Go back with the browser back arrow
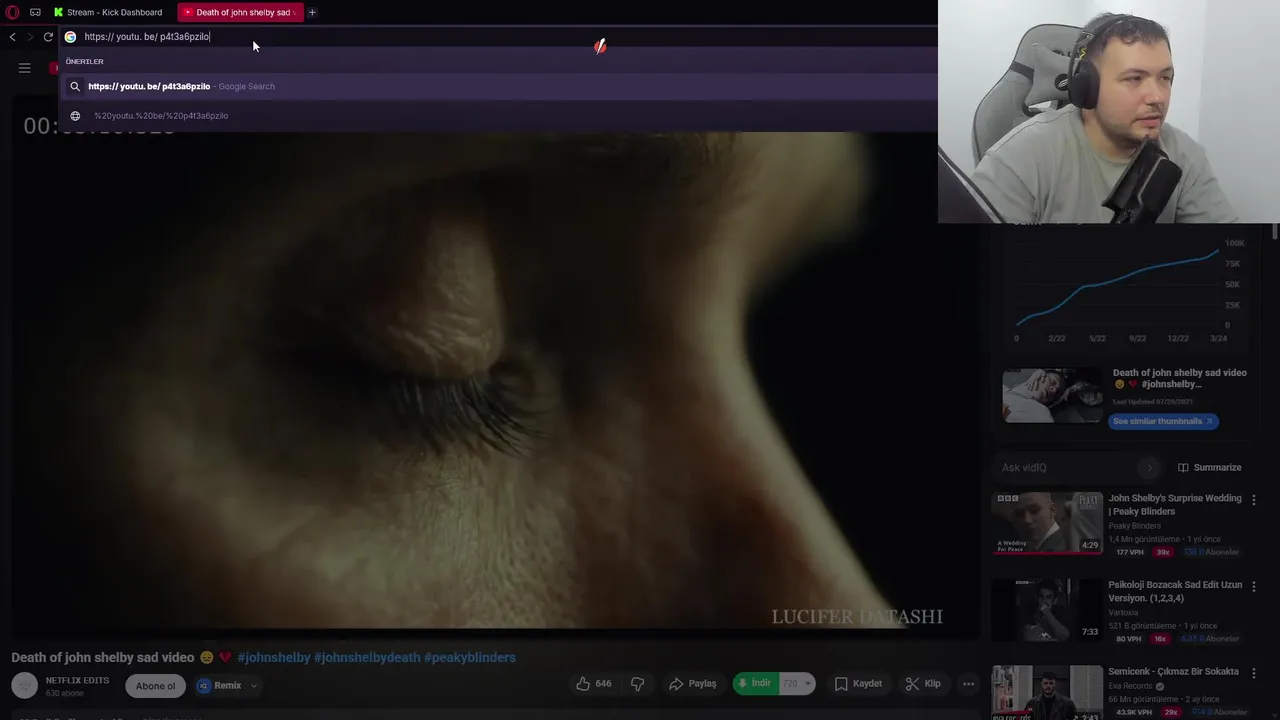Screen dimensions: 1280x720 click(12, 37)
